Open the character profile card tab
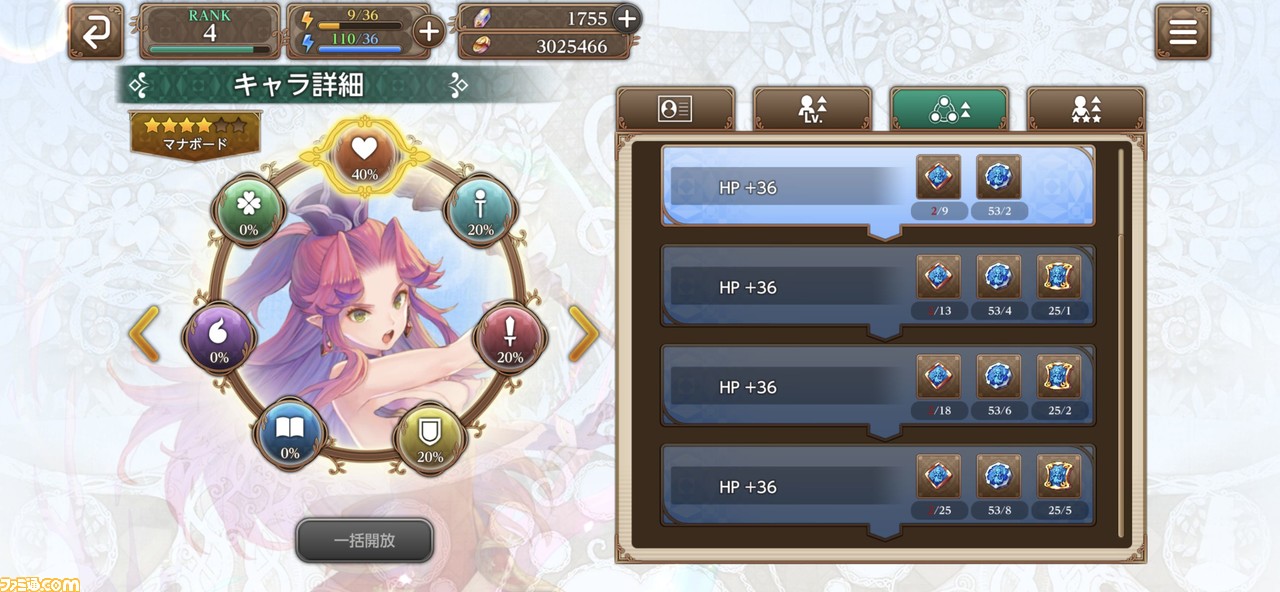 (675, 110)
